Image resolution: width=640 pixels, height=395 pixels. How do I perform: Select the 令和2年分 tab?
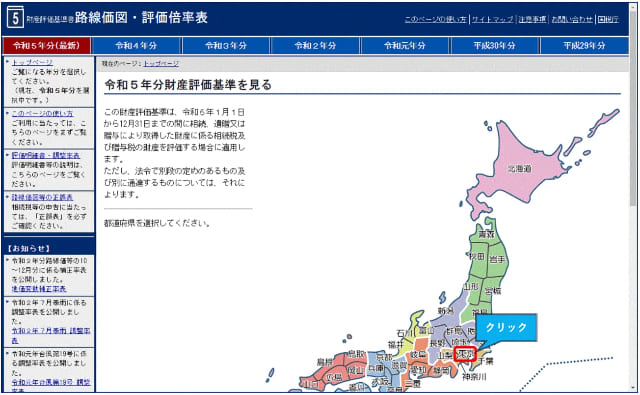pos(315,46)
